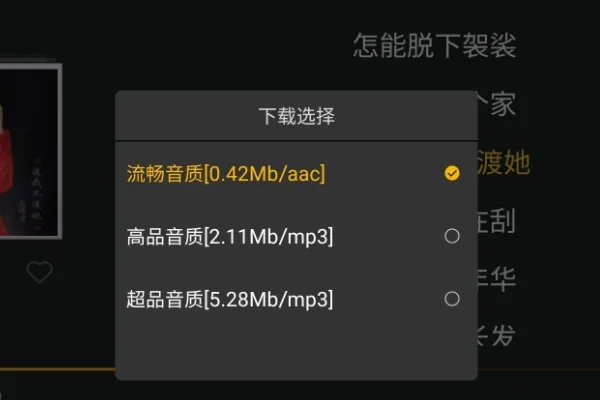The width and height of the screenshot is (600, 400).
Task: Tap the album cover thumbnail
Action: (30, 150)
